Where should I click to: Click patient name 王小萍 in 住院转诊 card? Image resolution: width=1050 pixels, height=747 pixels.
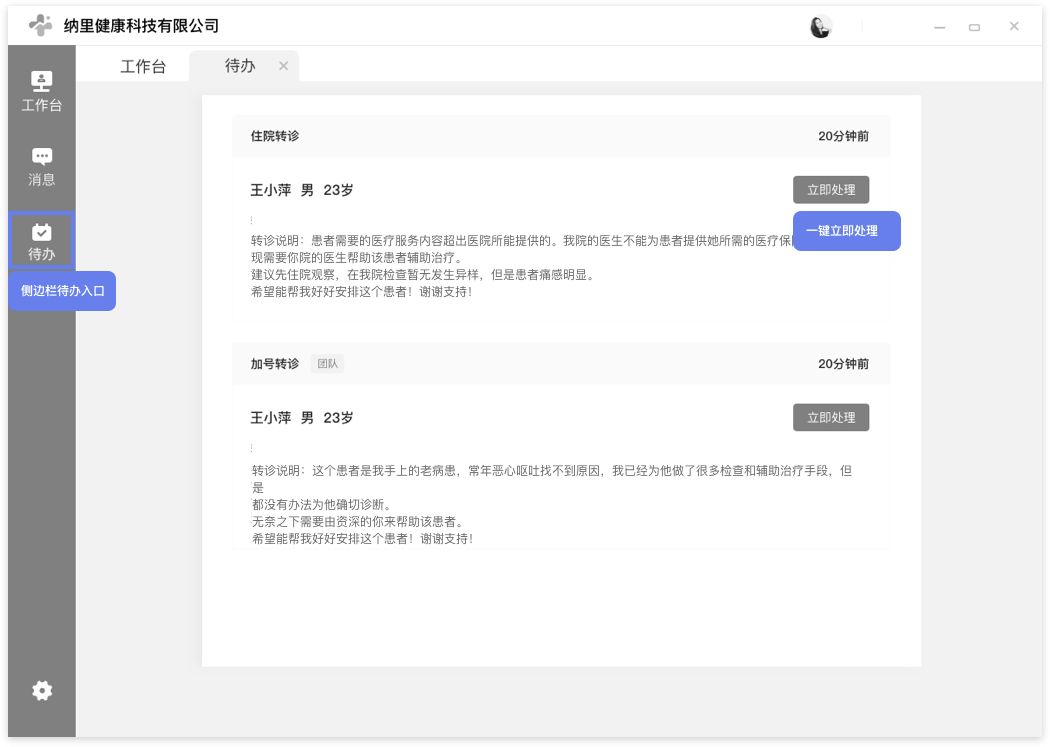pyautogui.click(x=270, y=190)
